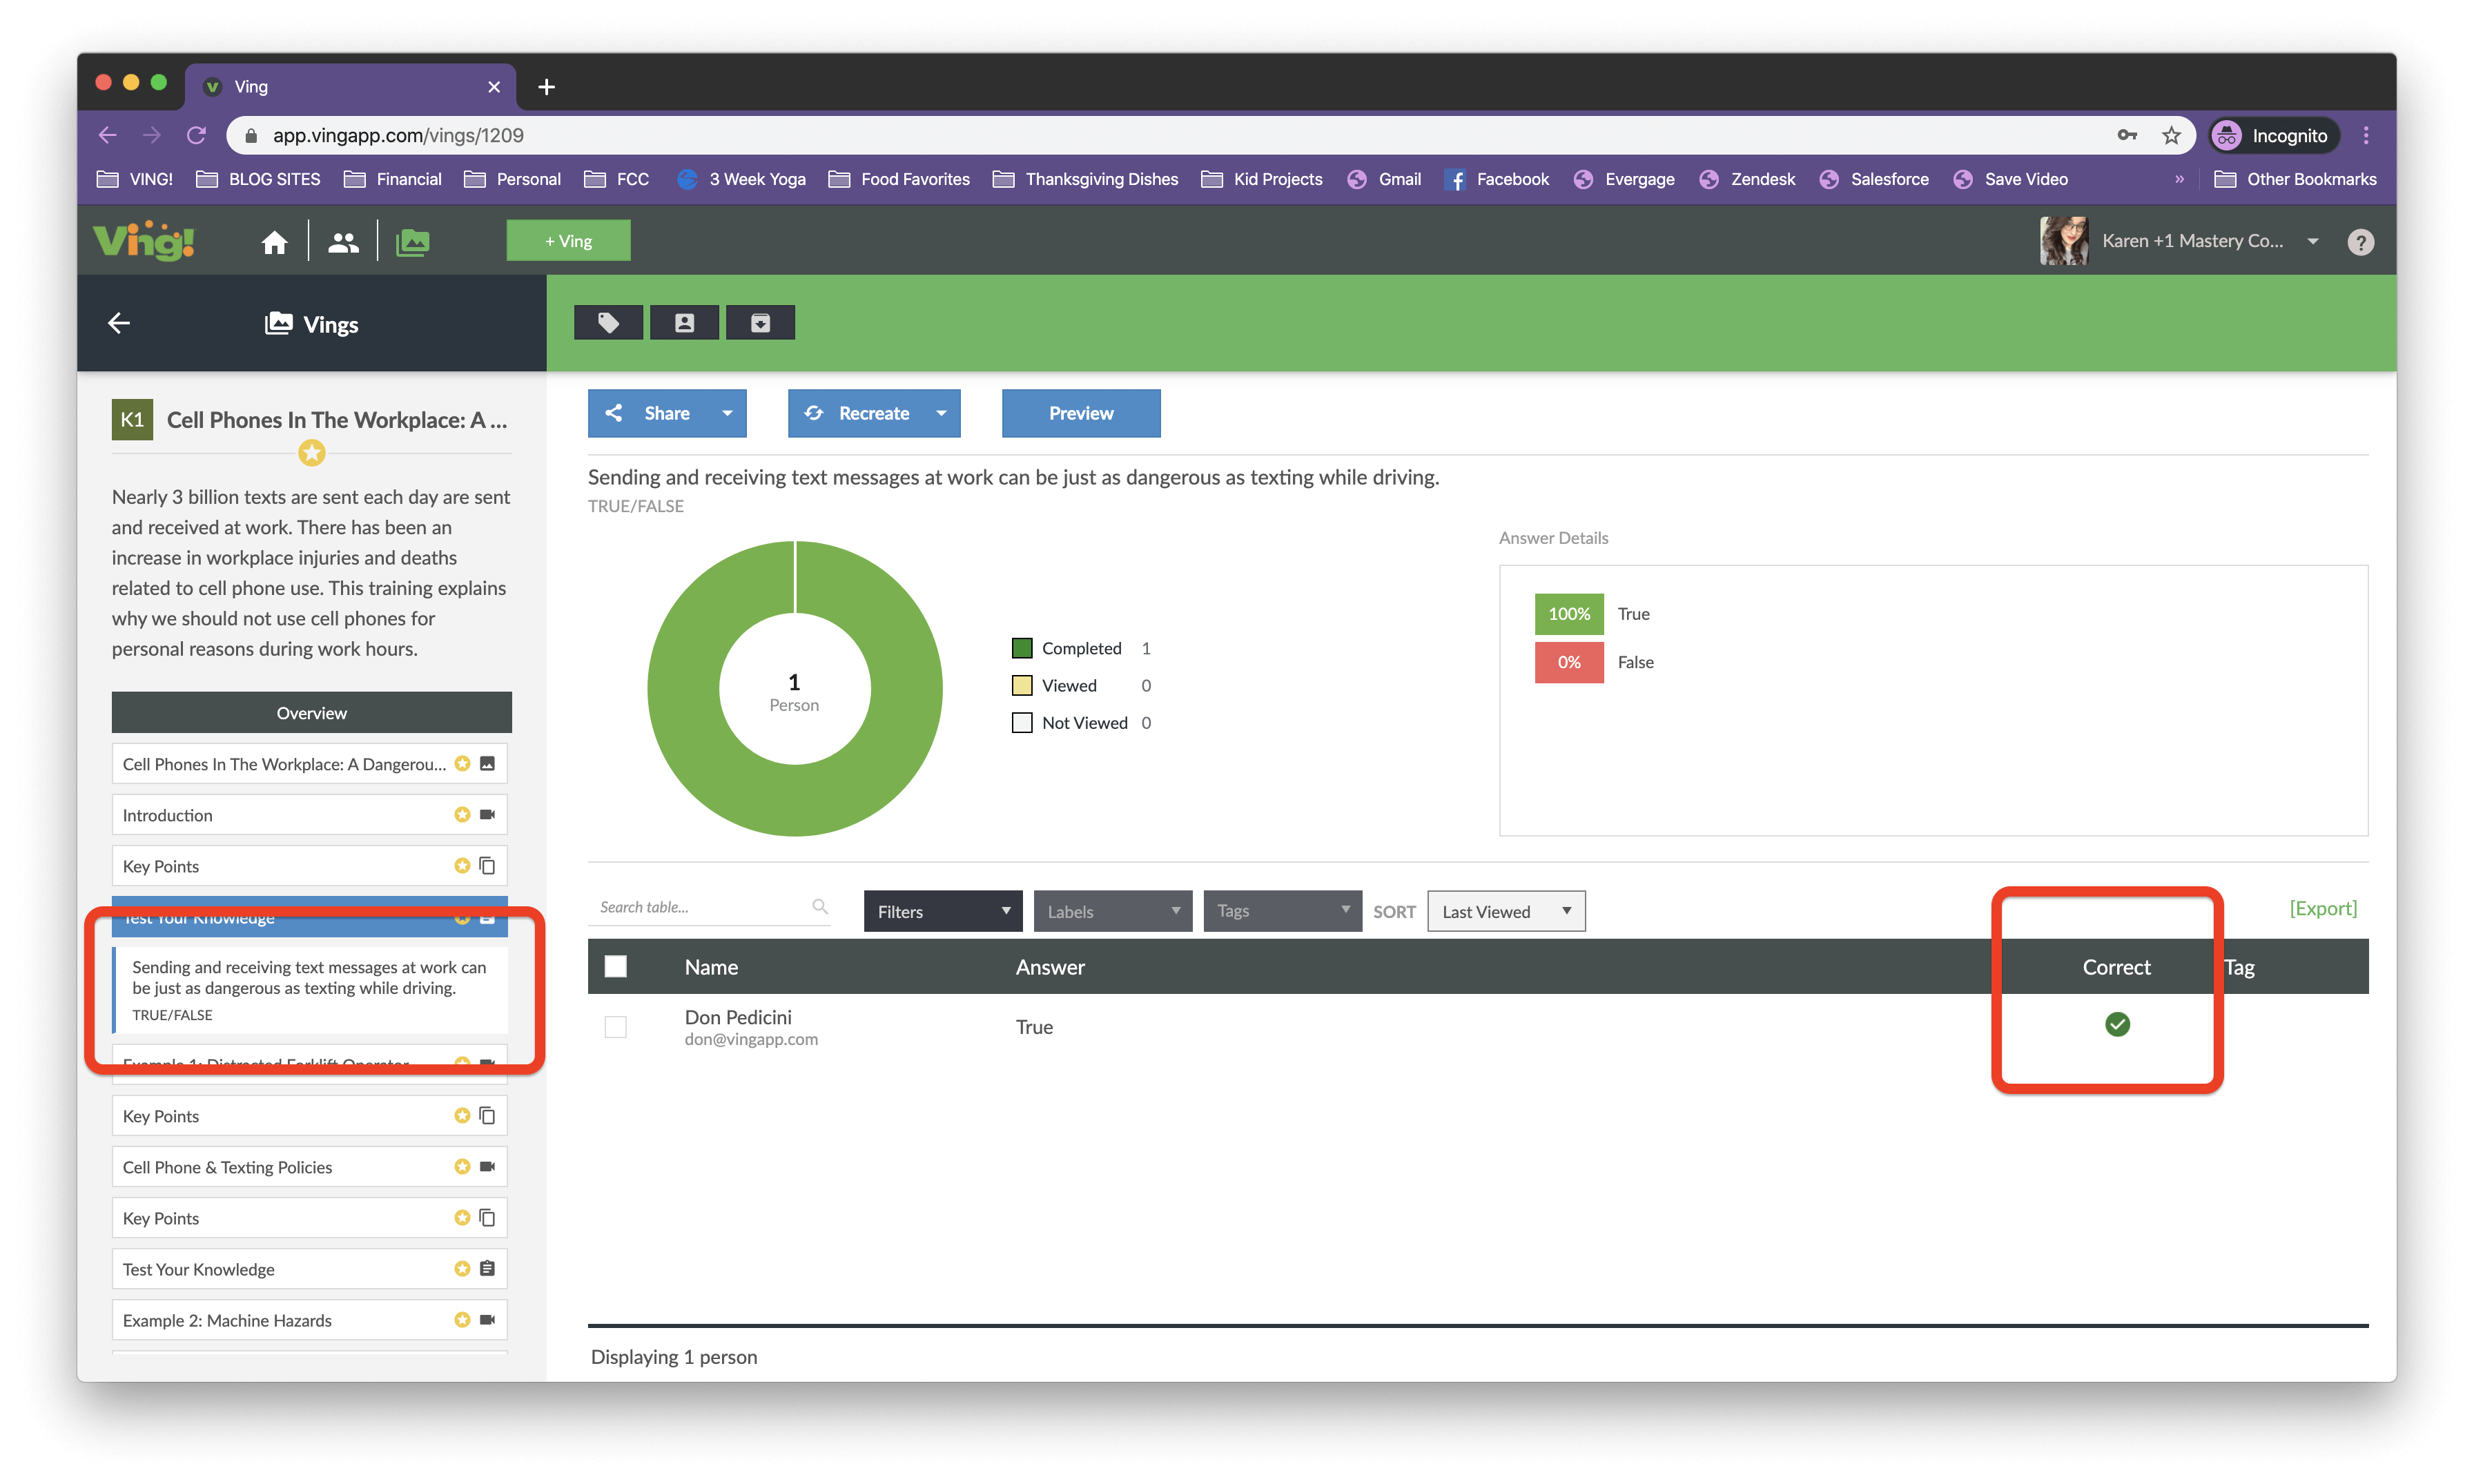Viewport: 2474px width, 1484px height.
Task: Select the true/false question about texting
Action: 310,989
